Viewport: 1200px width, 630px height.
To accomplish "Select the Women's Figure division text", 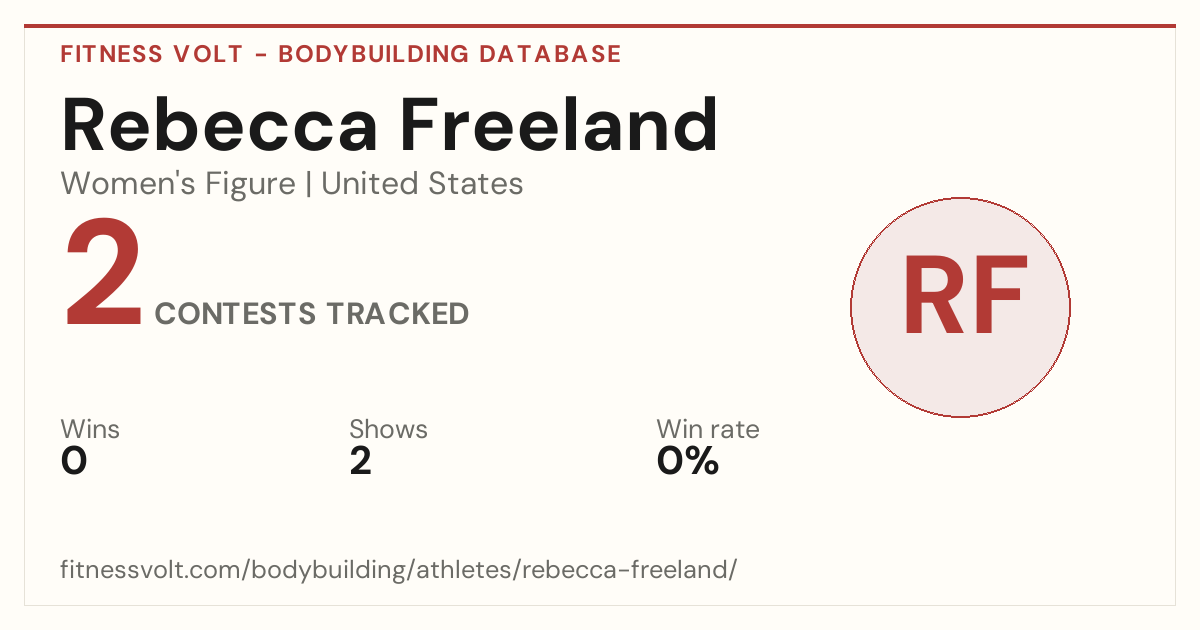I will pos(178,184).
